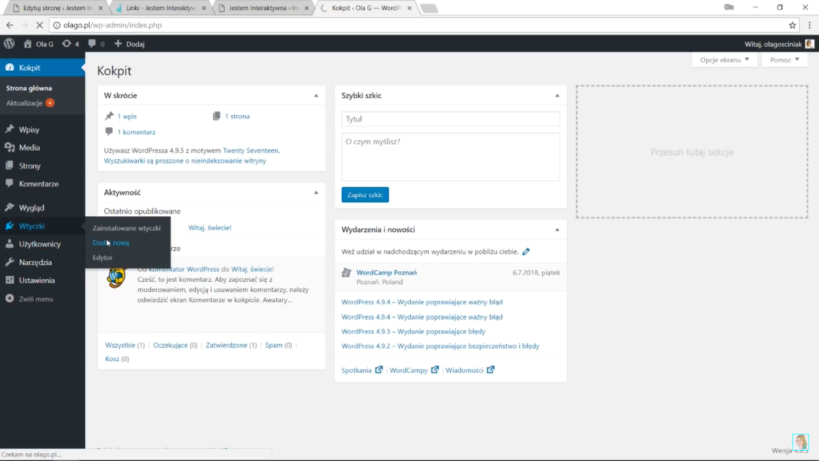Open updates indicator showing 4
Image resolution: width=819 pixels, height=461 pixels.
71,44
